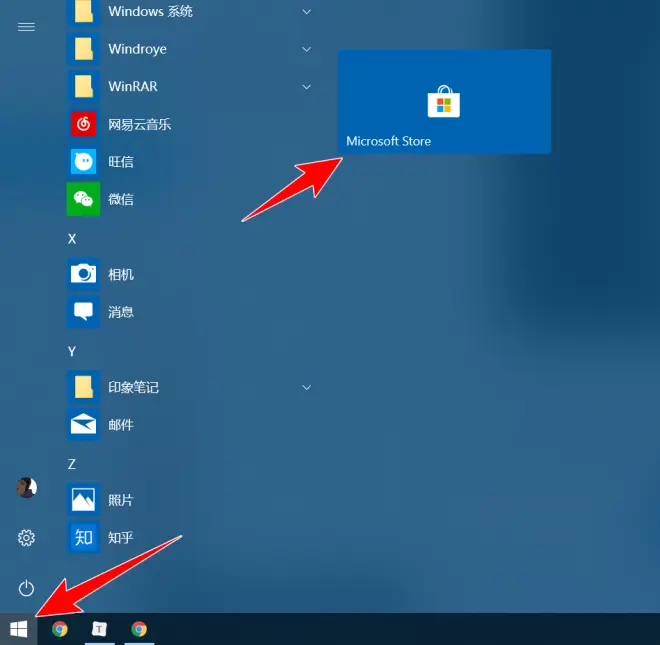
Task: Expand the Start hamburger menu
Action: click(26, 27)
